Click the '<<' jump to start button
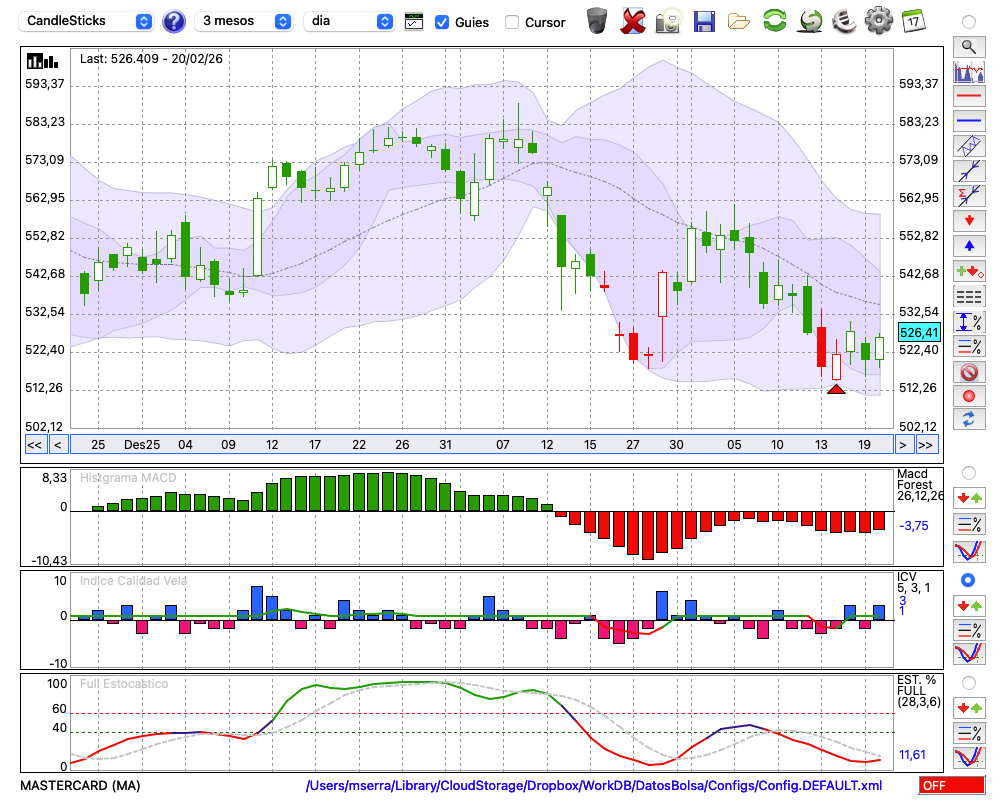This screenshot has height=800, width=1000. tap(34, 445)
